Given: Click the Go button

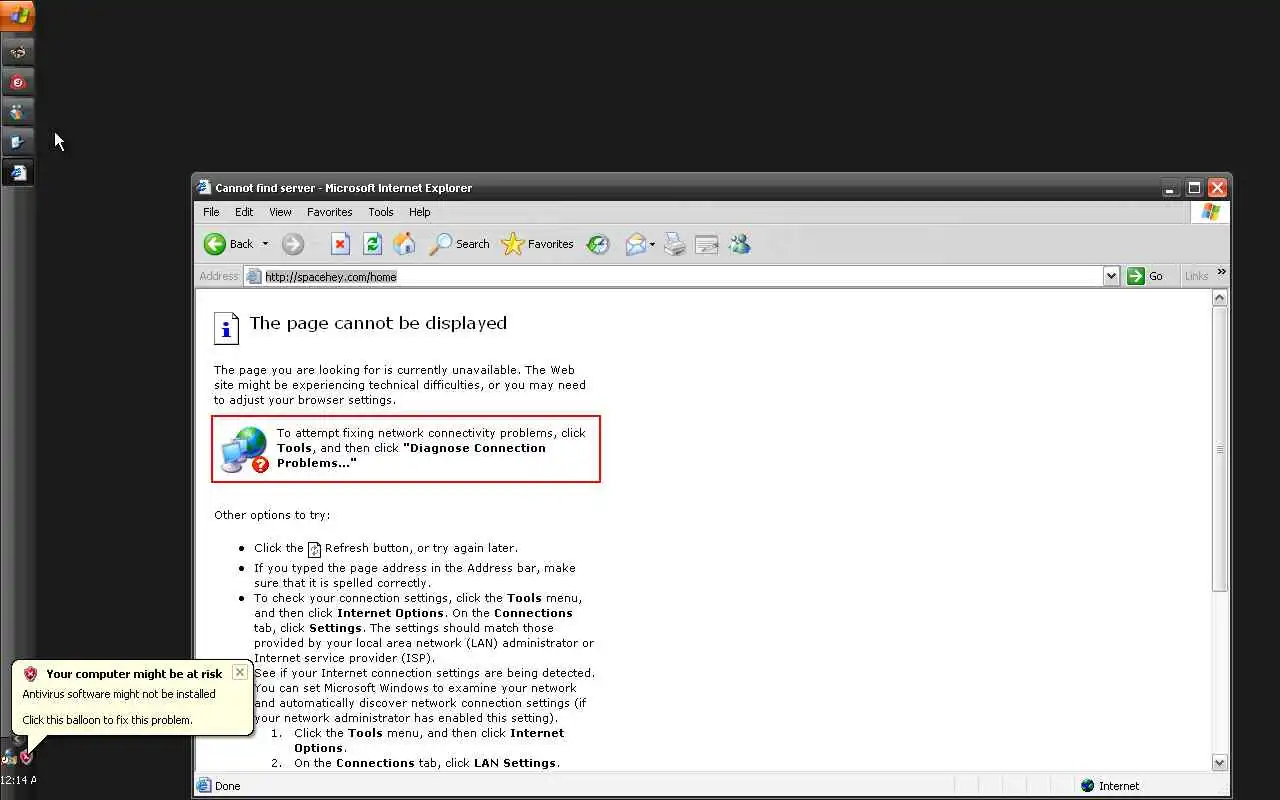Looking at the screenshot, I should pos(1147,276).
